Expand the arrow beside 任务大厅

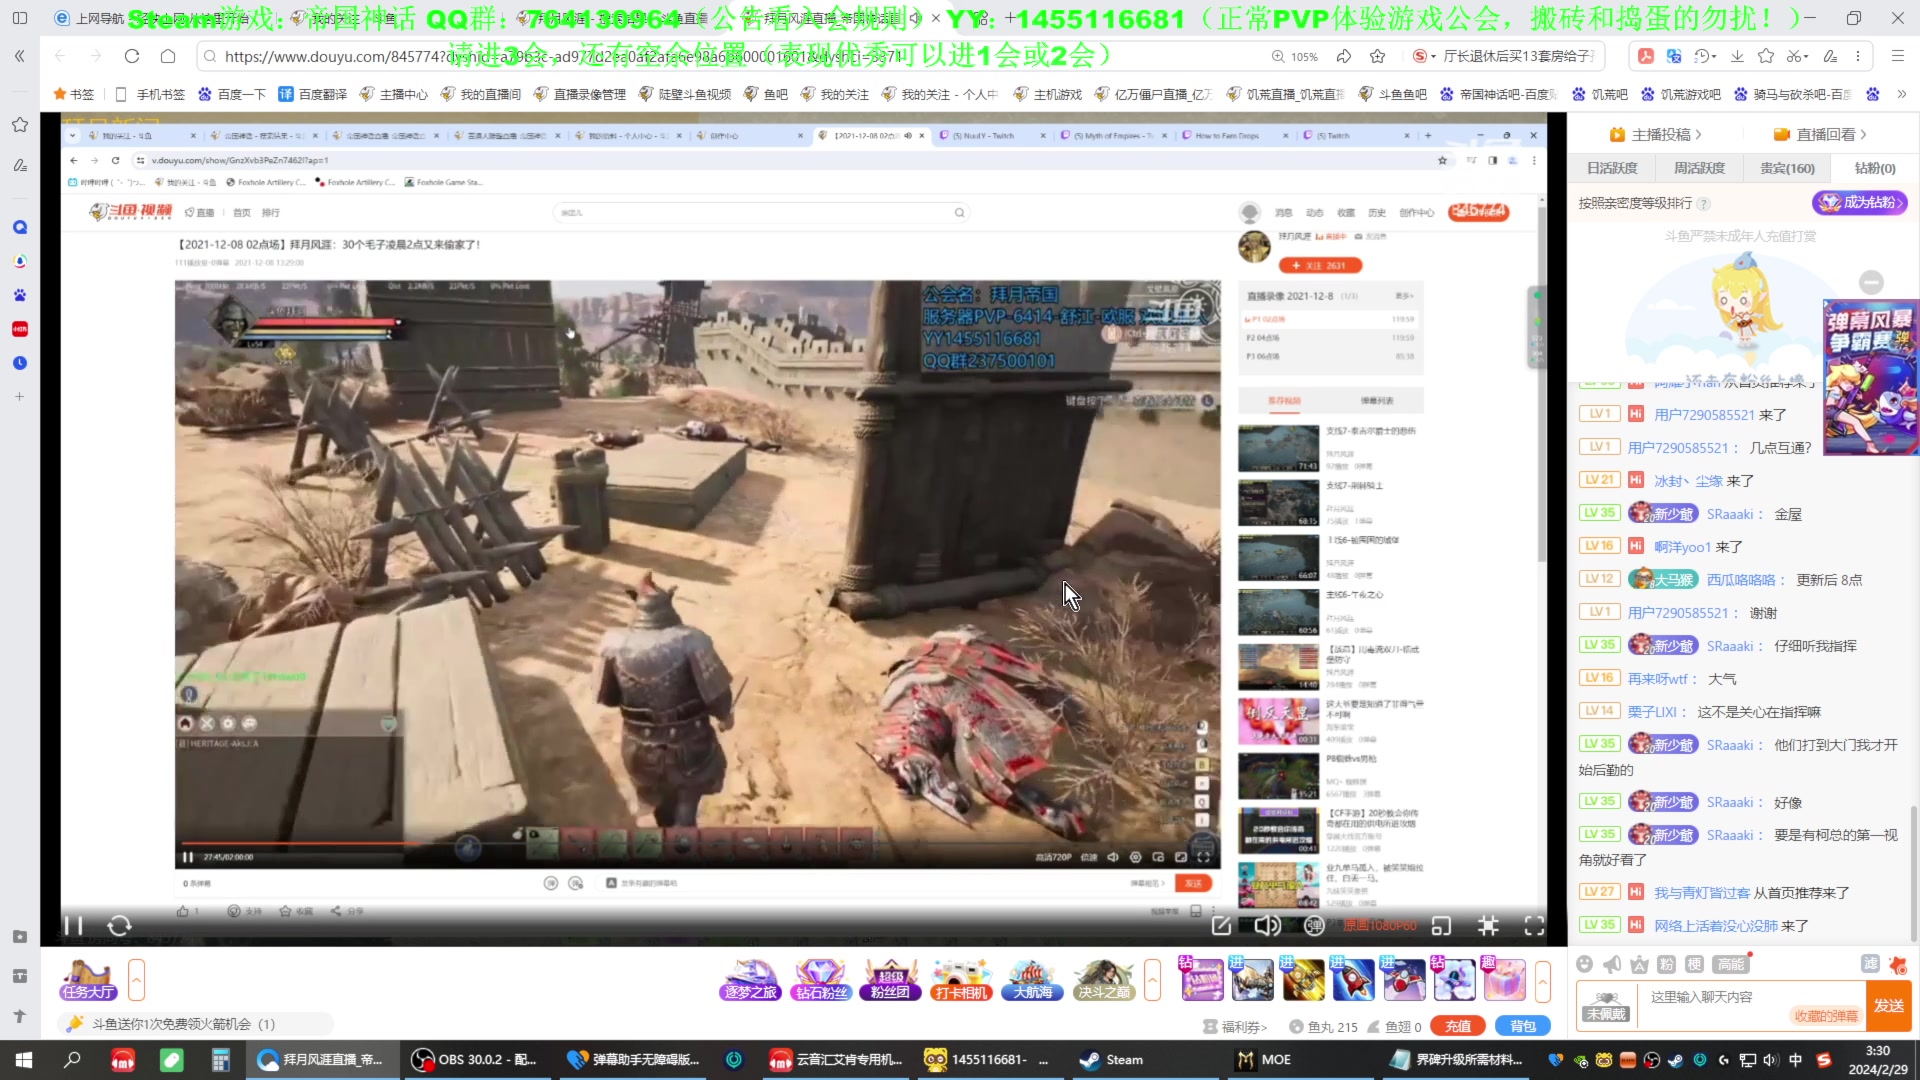click(137, 980)
